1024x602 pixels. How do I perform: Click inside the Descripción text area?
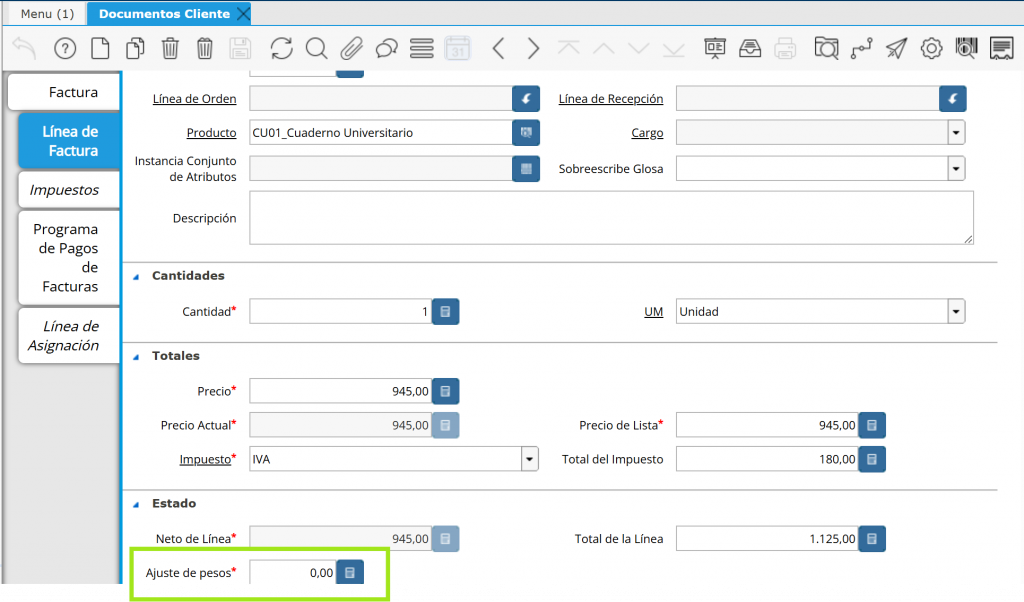coord(611,218)
